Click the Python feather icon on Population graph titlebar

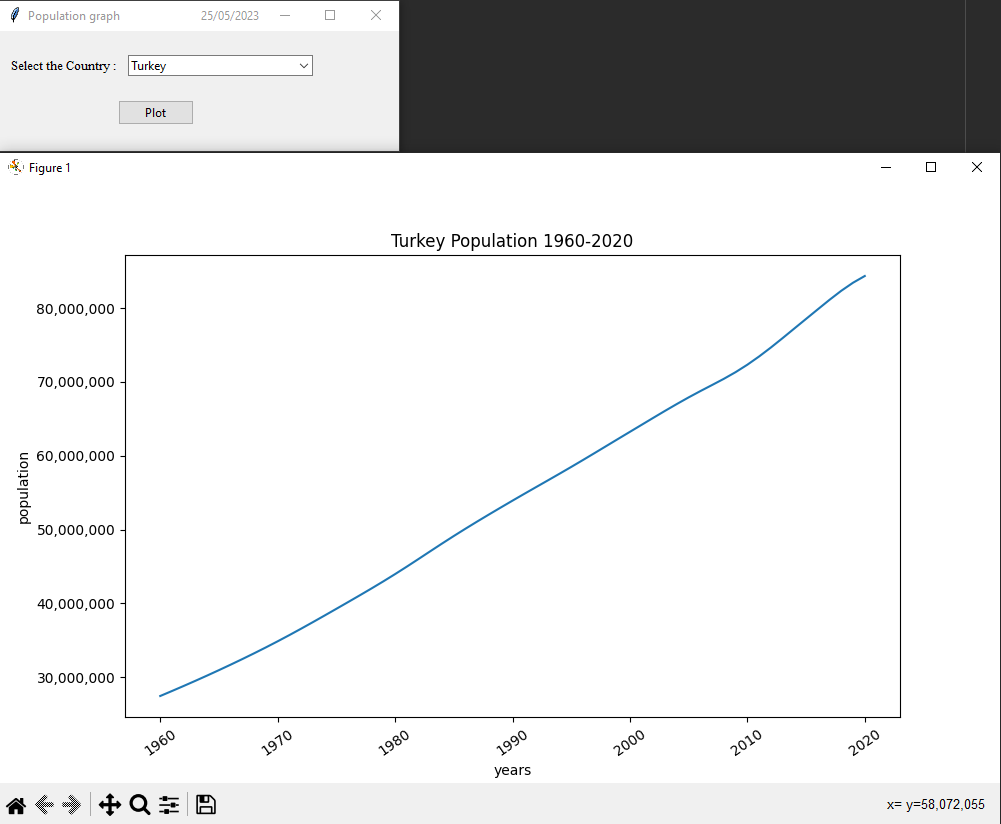tap(12, 15)
